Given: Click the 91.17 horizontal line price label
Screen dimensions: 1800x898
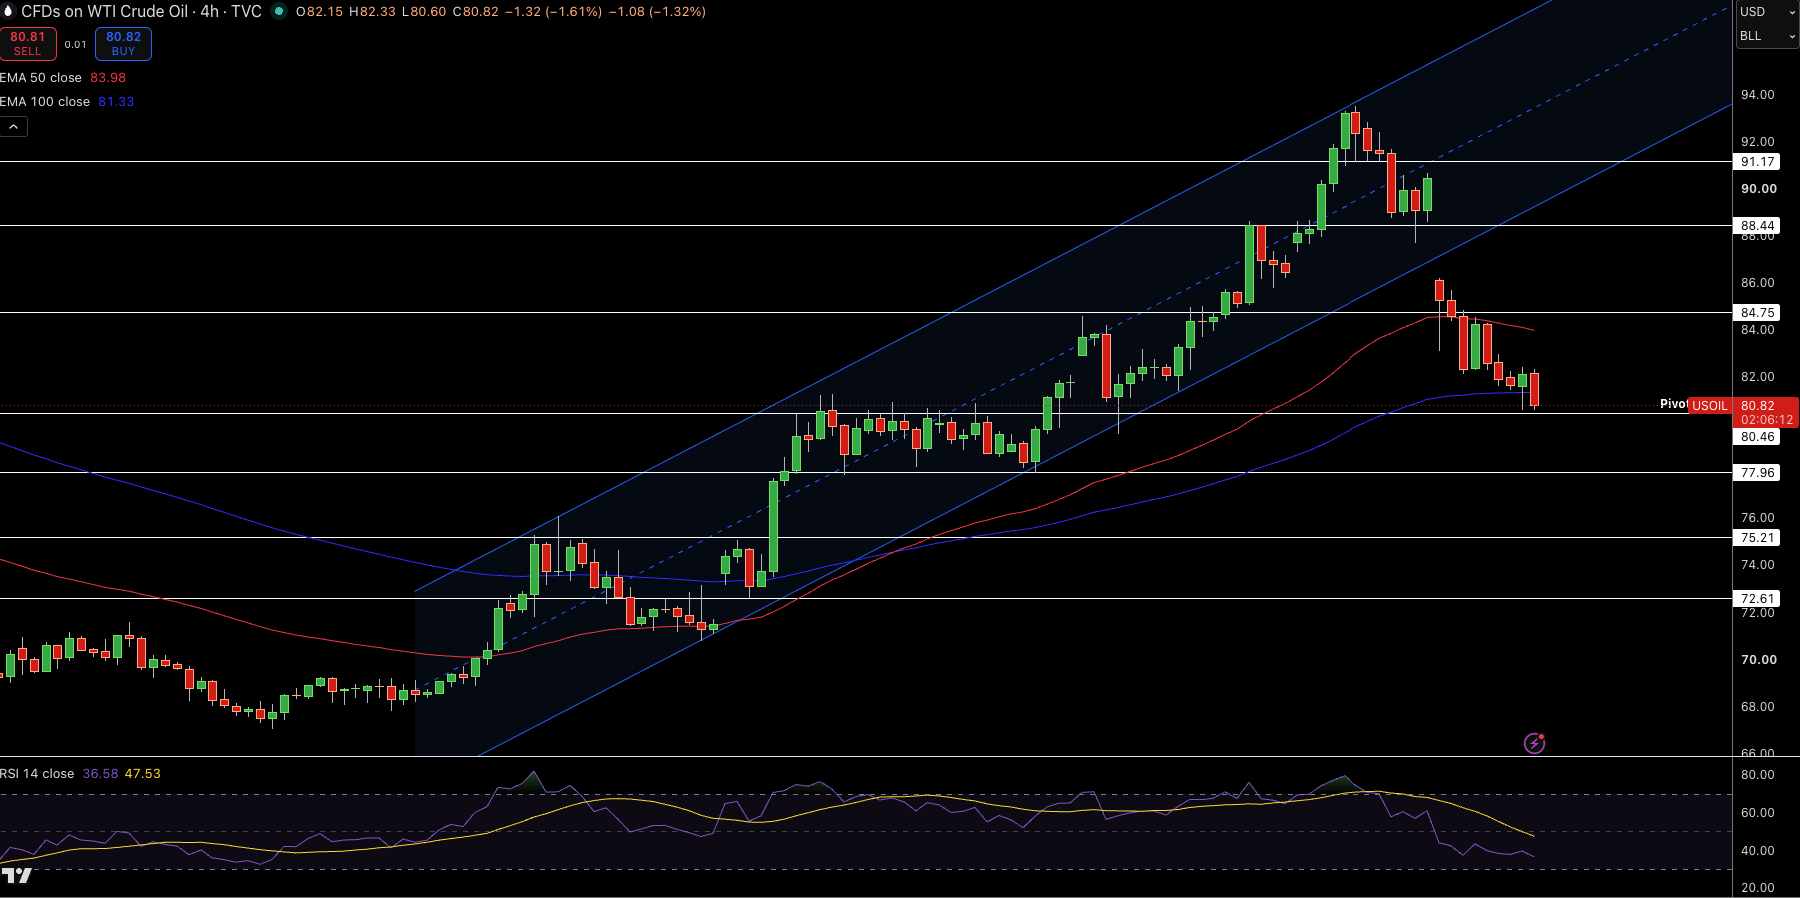Looking at the screenshot, I should coord(1757,162).
